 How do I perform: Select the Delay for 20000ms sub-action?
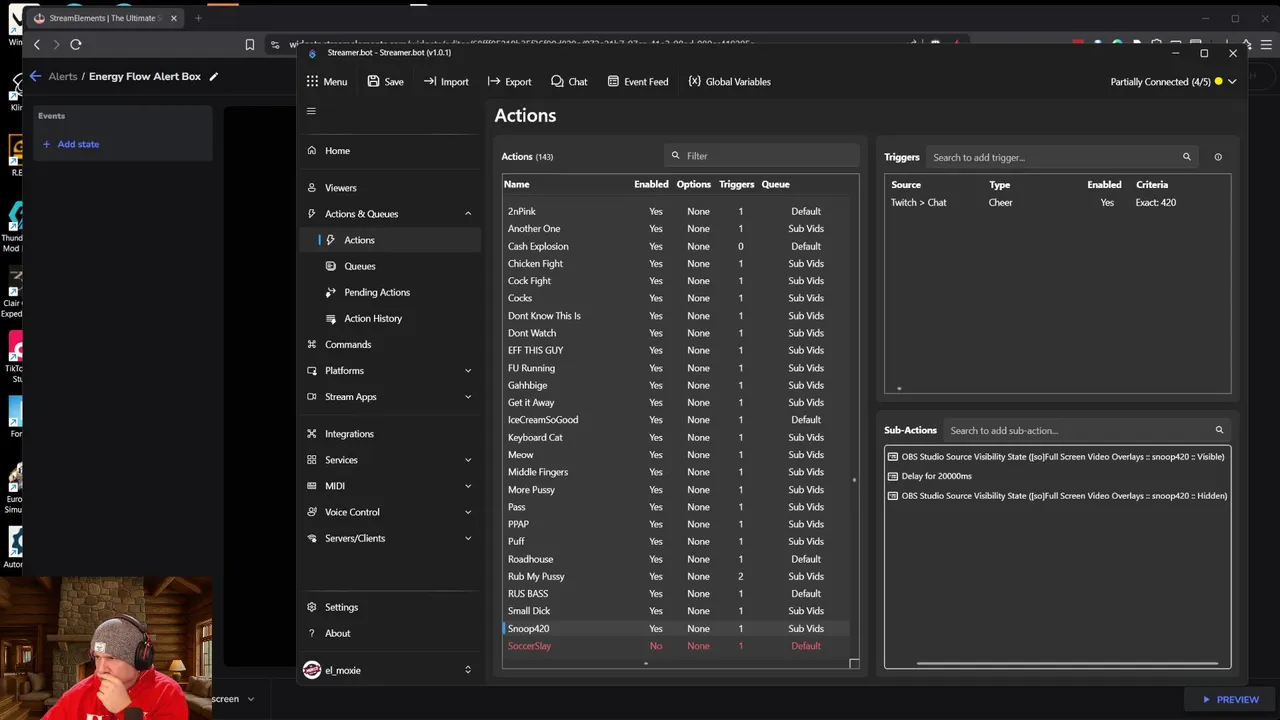pyautogui.click(x=1057, y=476)
